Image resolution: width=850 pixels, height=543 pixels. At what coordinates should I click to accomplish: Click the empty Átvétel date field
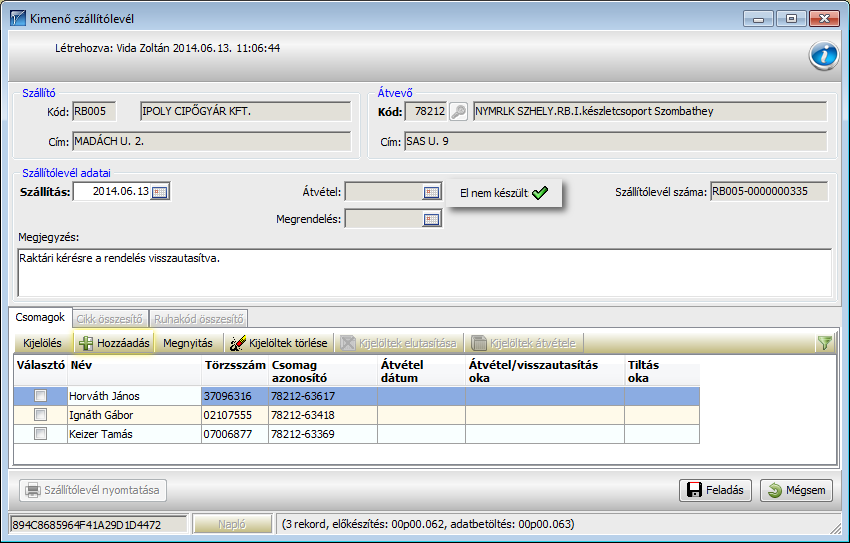click(384, 192)
